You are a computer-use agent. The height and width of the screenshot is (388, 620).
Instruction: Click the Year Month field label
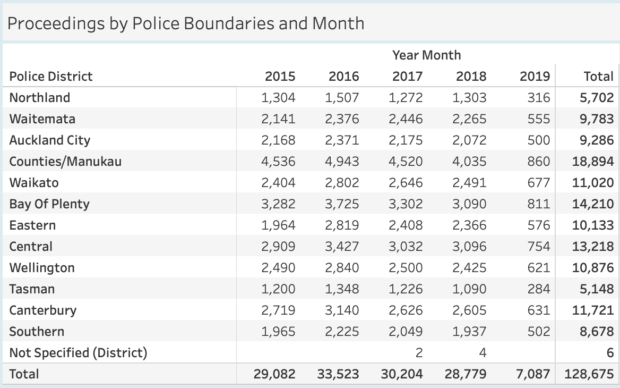(x=427, y=55)
